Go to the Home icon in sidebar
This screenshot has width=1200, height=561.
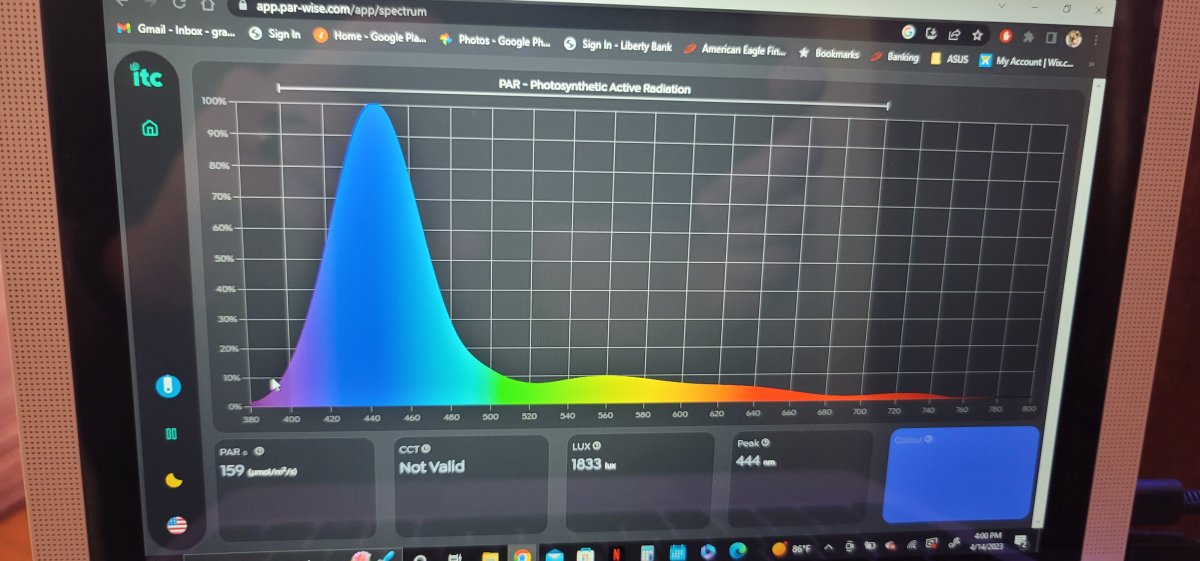click(149, 128)
